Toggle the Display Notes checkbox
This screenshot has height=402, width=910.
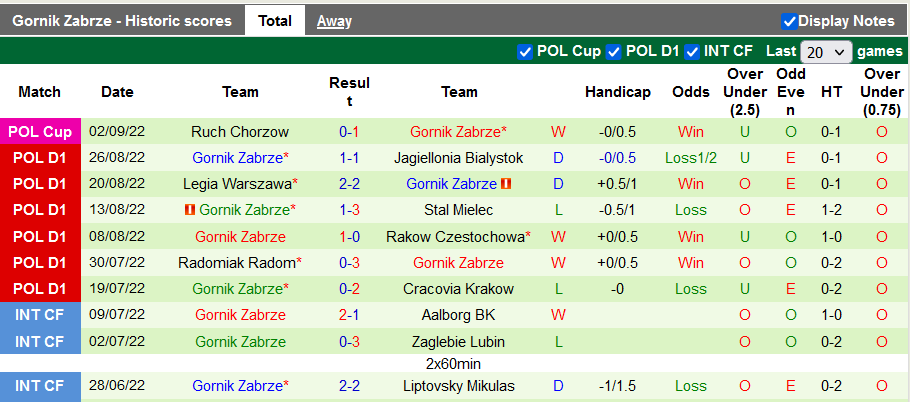coord(790,21)
